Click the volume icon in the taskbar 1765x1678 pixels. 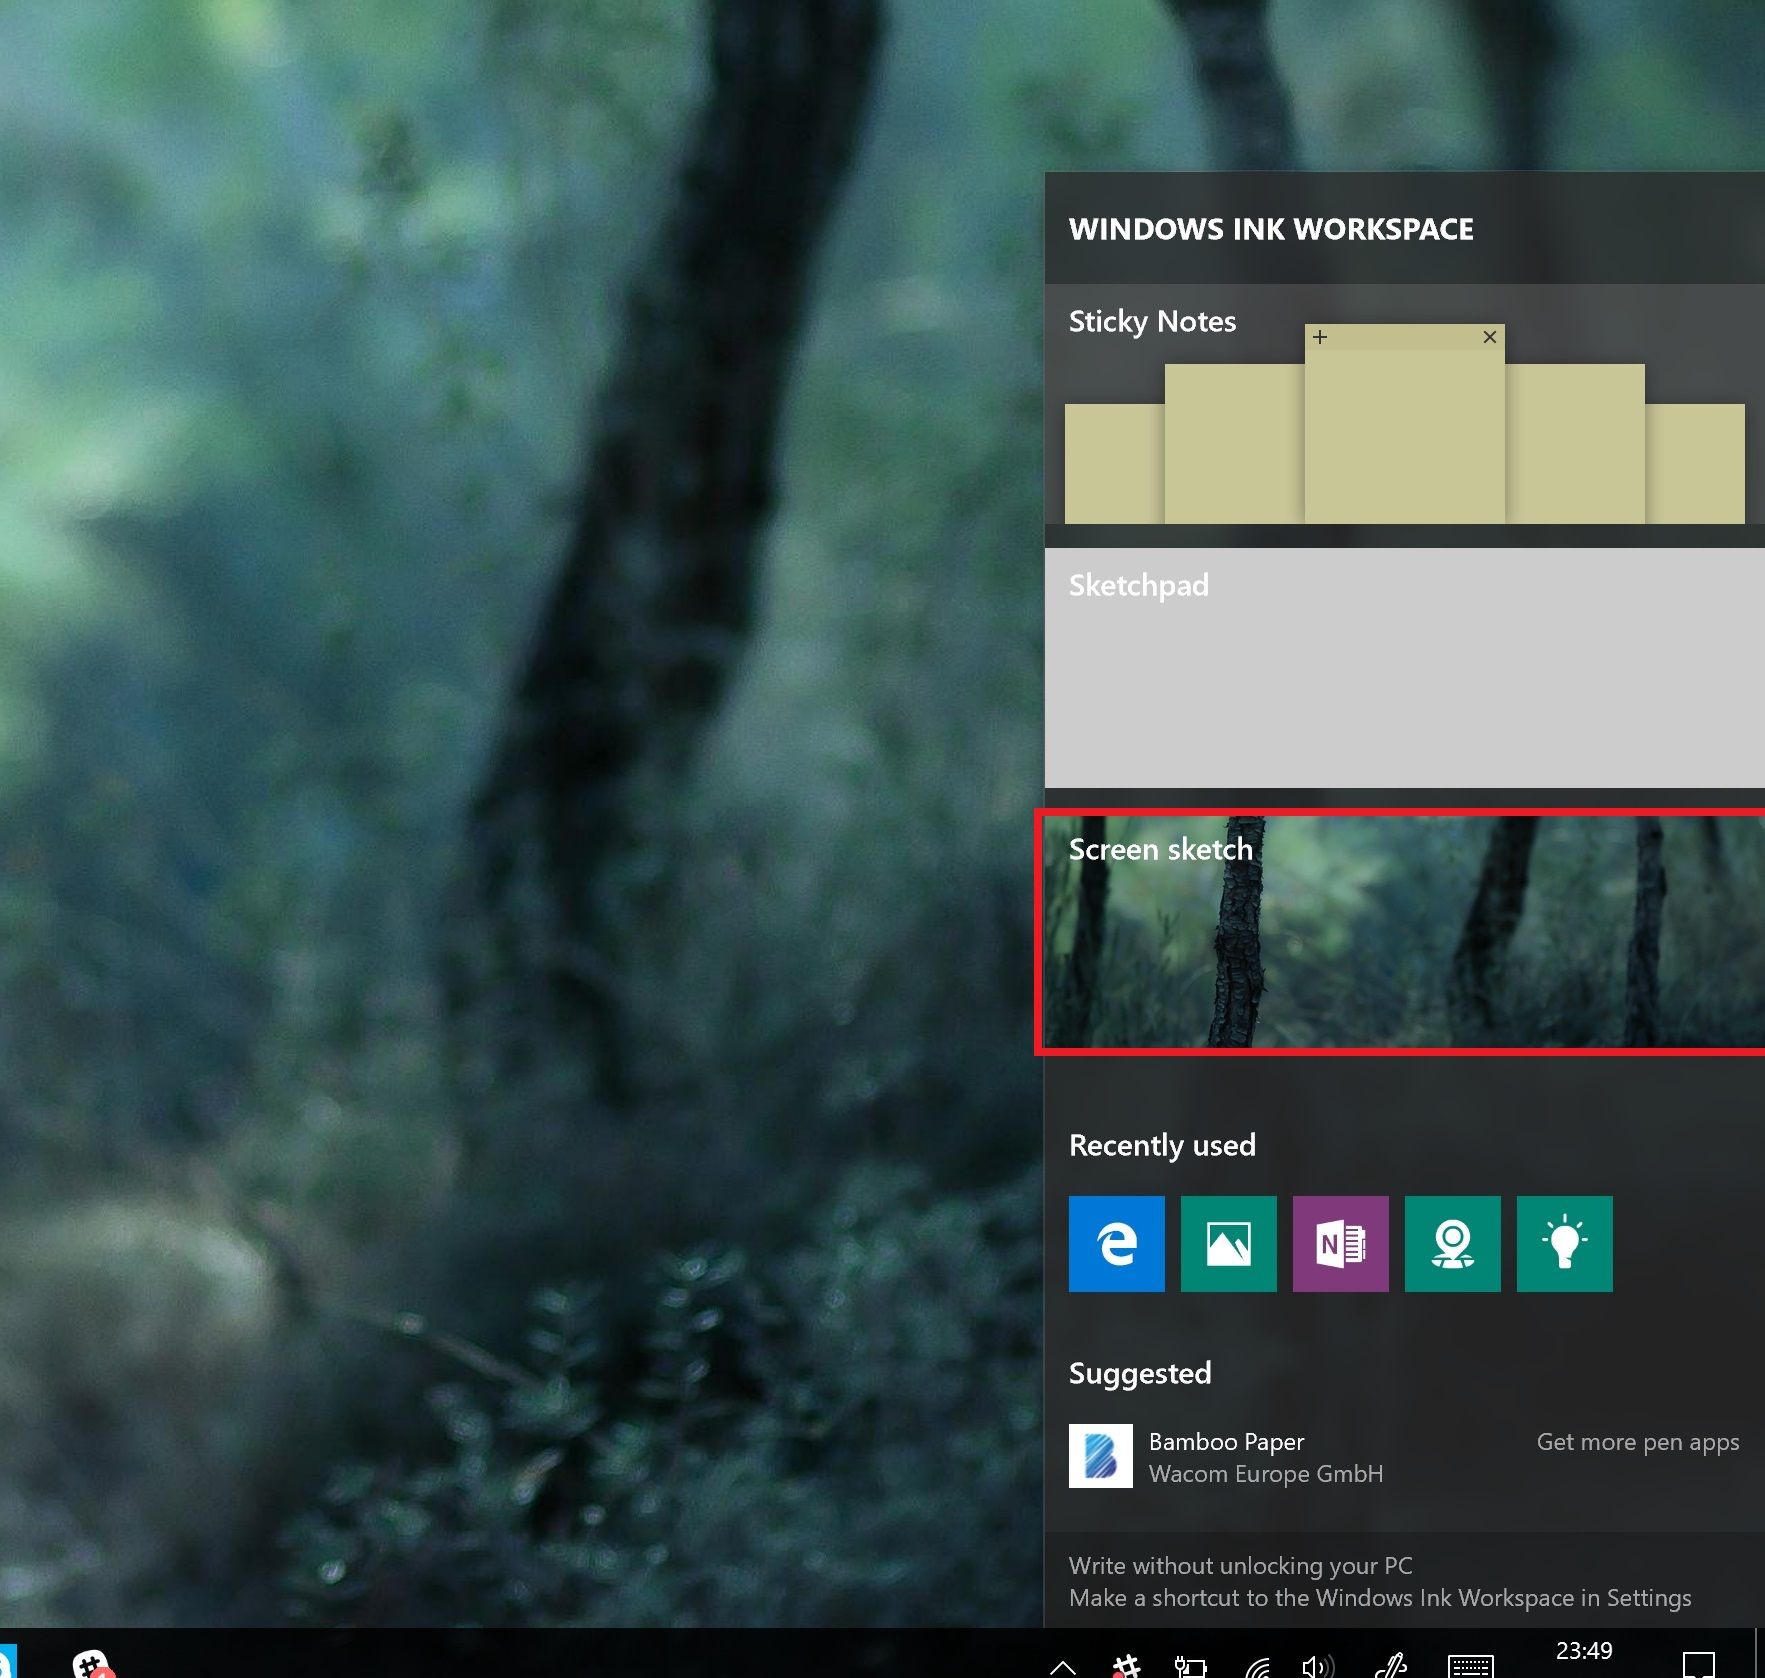click(x=1316, y=1663)
